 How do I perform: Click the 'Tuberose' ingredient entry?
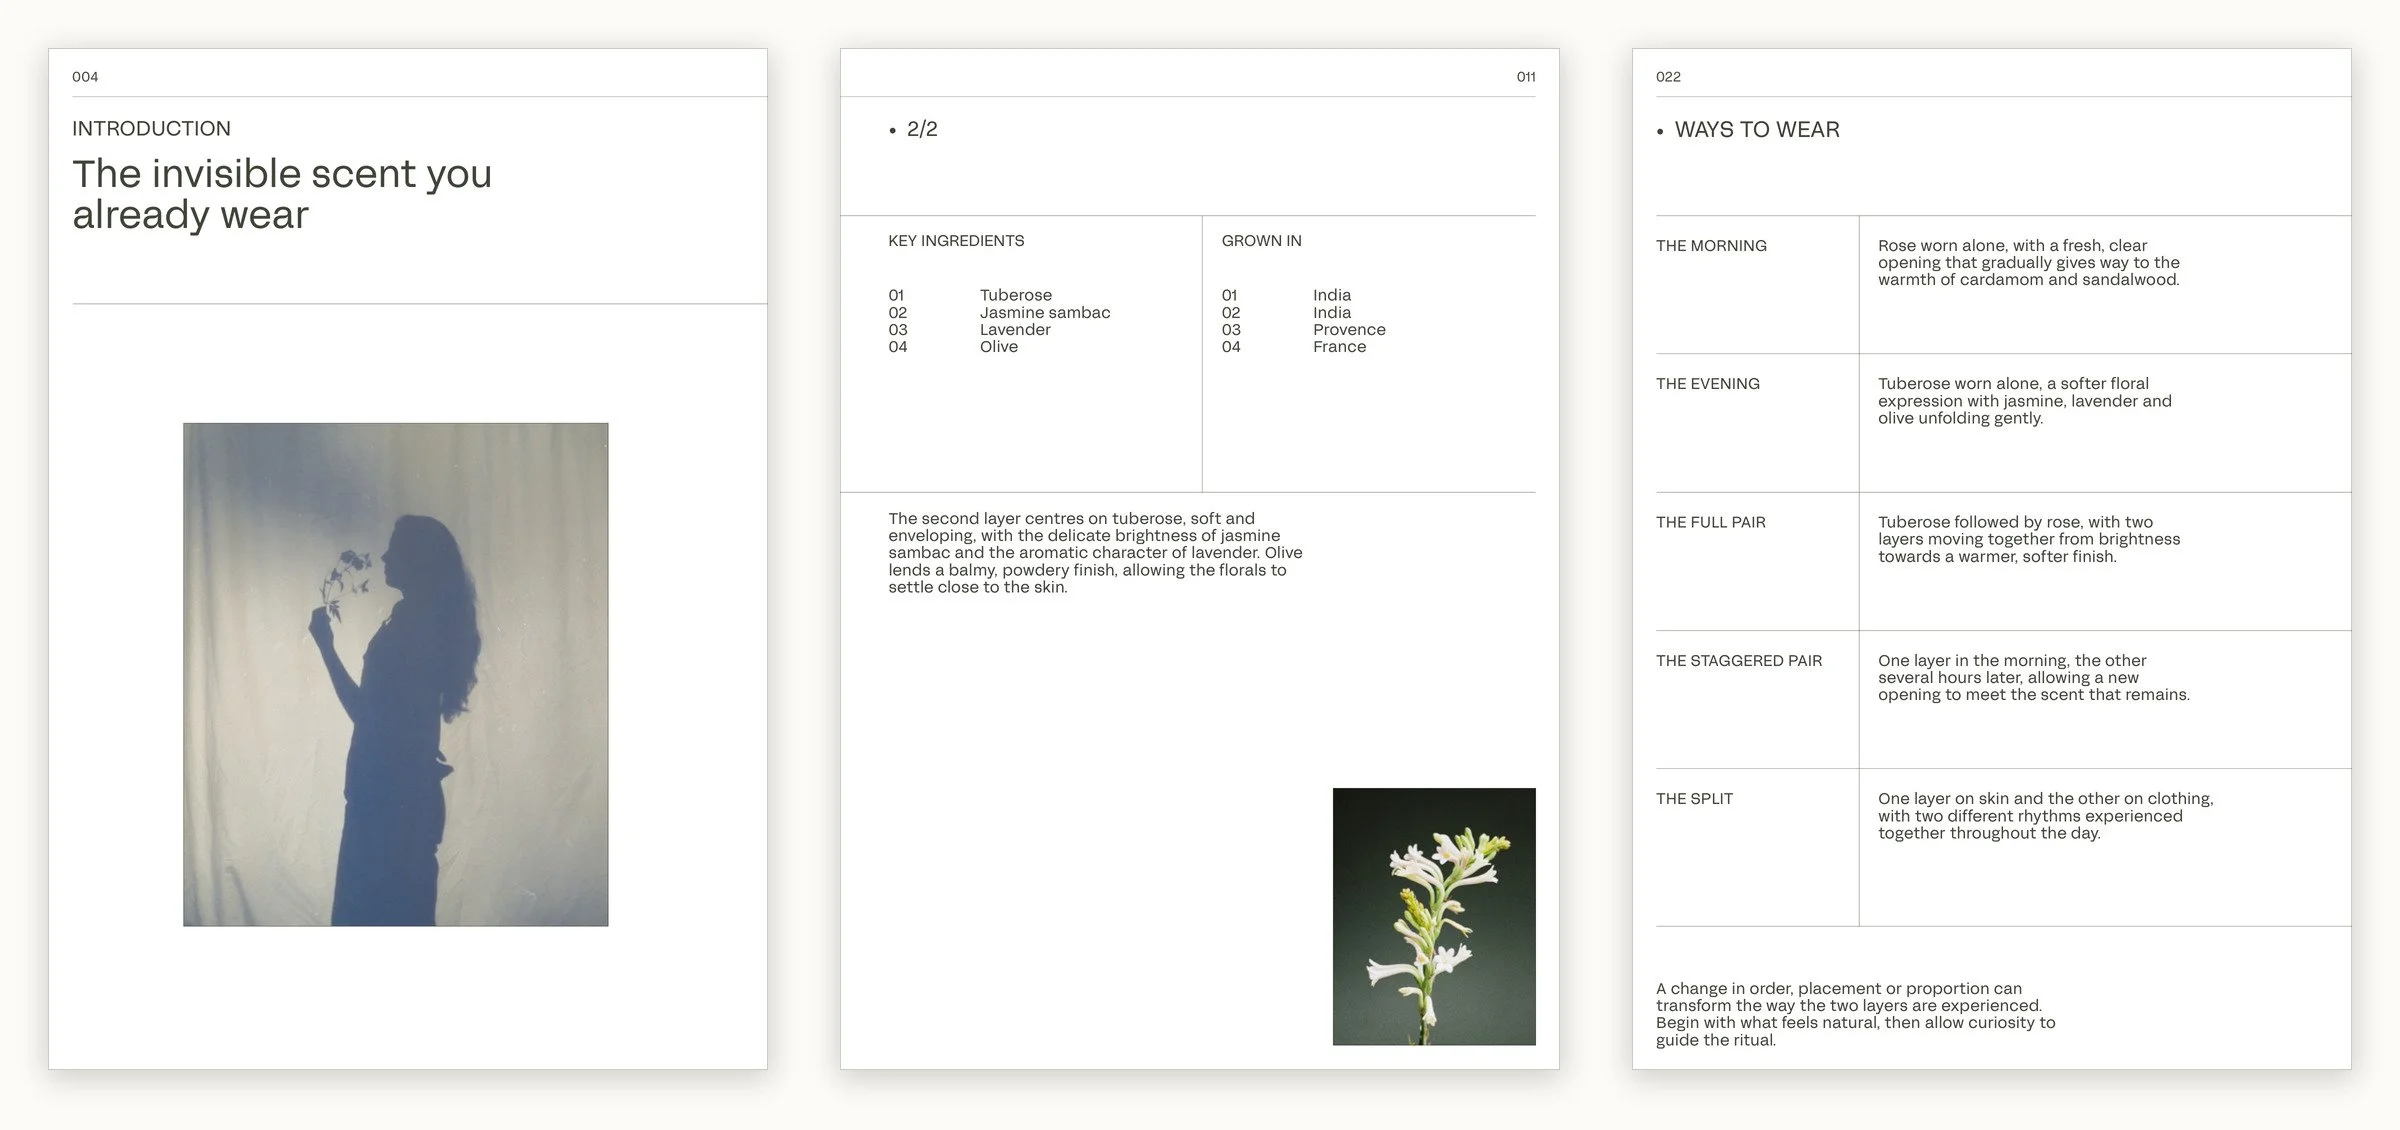point(1016,295)
